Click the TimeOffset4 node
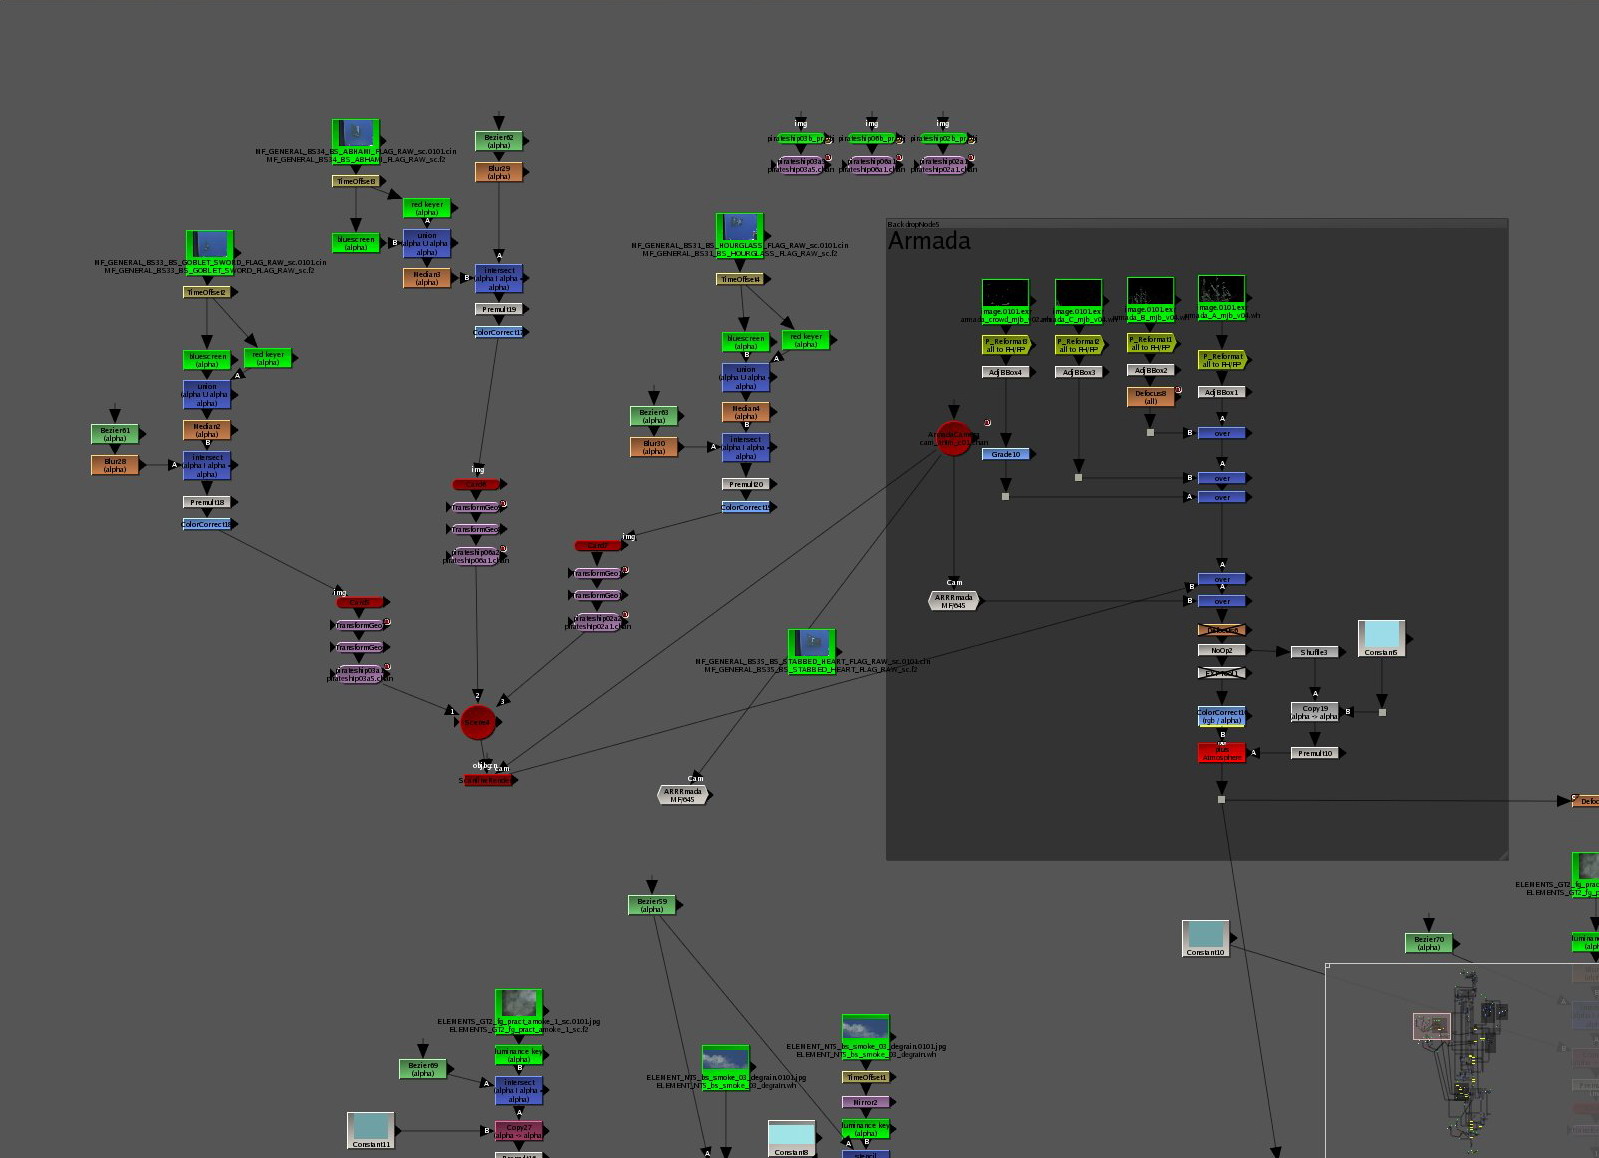Screen dimensions: 1599x1158 [740, 279]
